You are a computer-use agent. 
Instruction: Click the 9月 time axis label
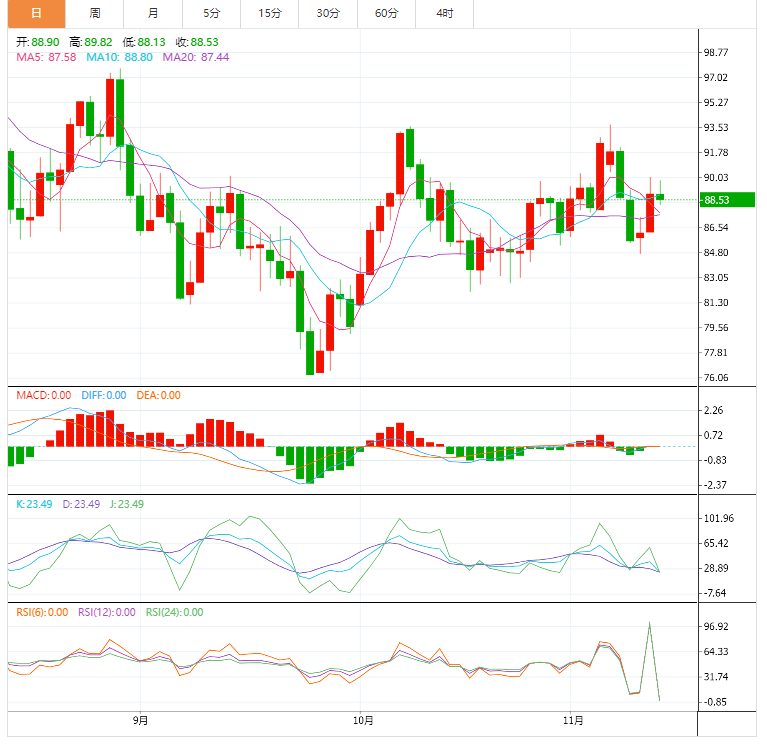pos(140,721)
